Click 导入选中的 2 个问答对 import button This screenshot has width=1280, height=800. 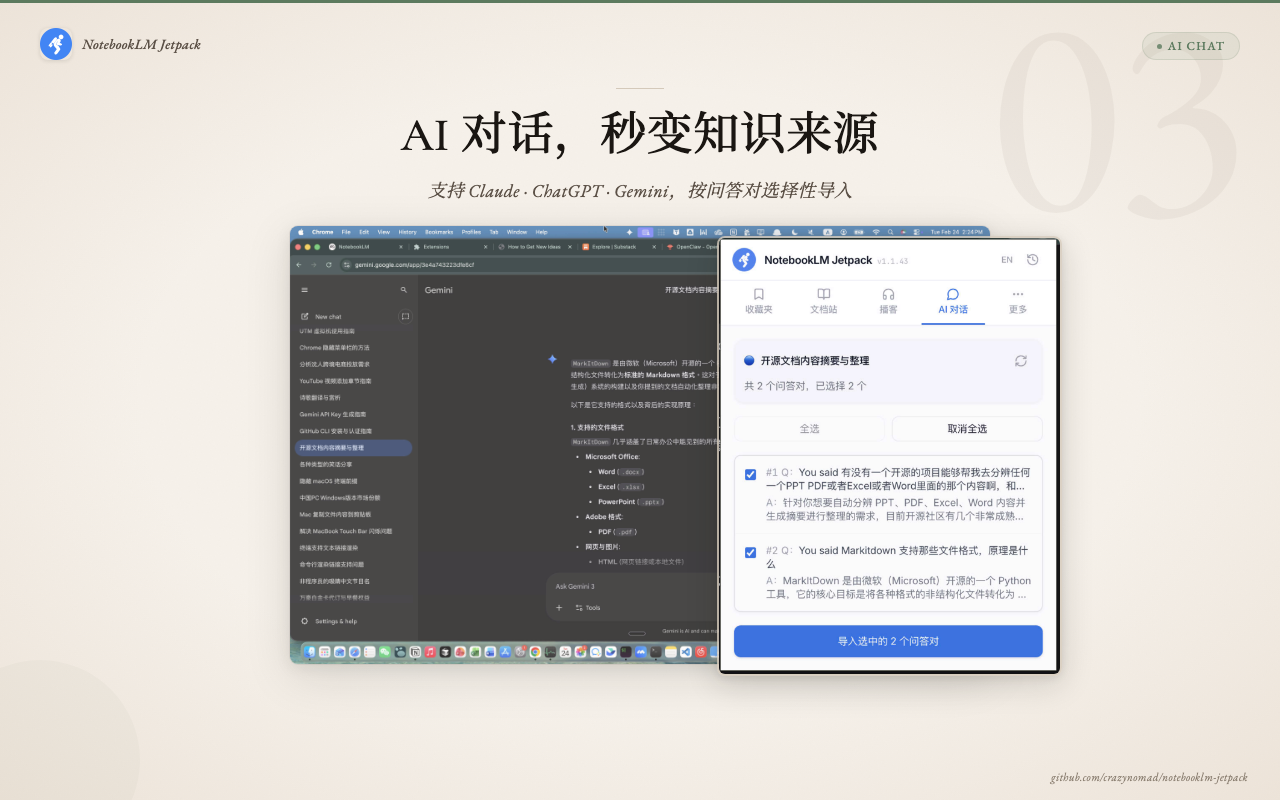pos(888,641)
